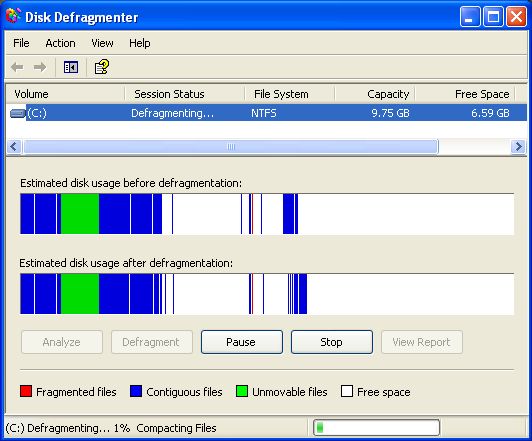The height and width of the screenshot is (441, 532).
Task: Click the 'Fragmented files' legend label
Action: coord(76,392)
